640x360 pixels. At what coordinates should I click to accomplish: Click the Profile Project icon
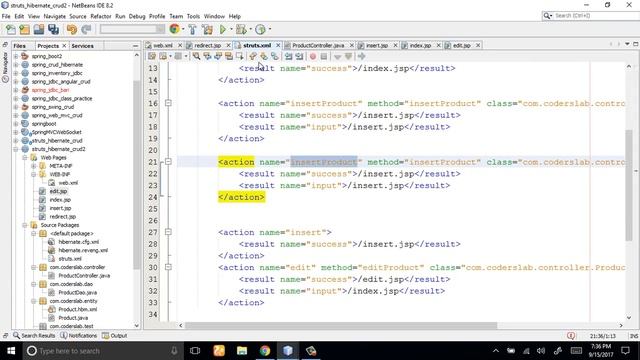(x=260, y=29)
